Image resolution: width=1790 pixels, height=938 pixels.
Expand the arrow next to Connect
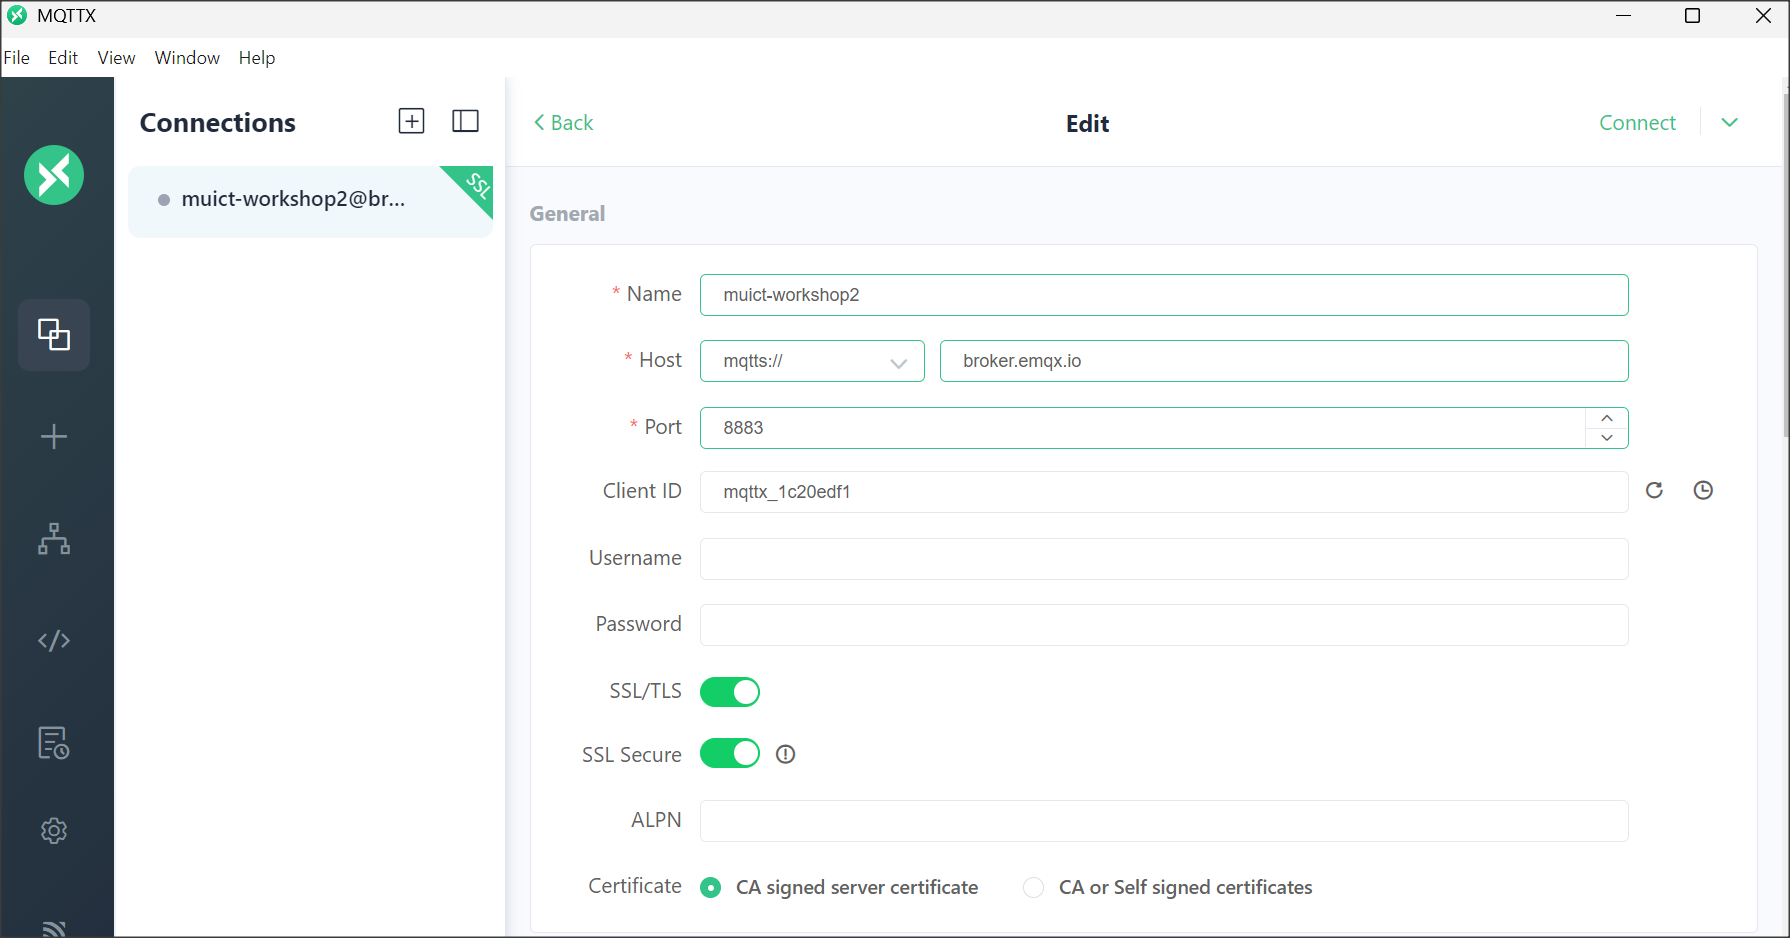tap(1730, 123)
